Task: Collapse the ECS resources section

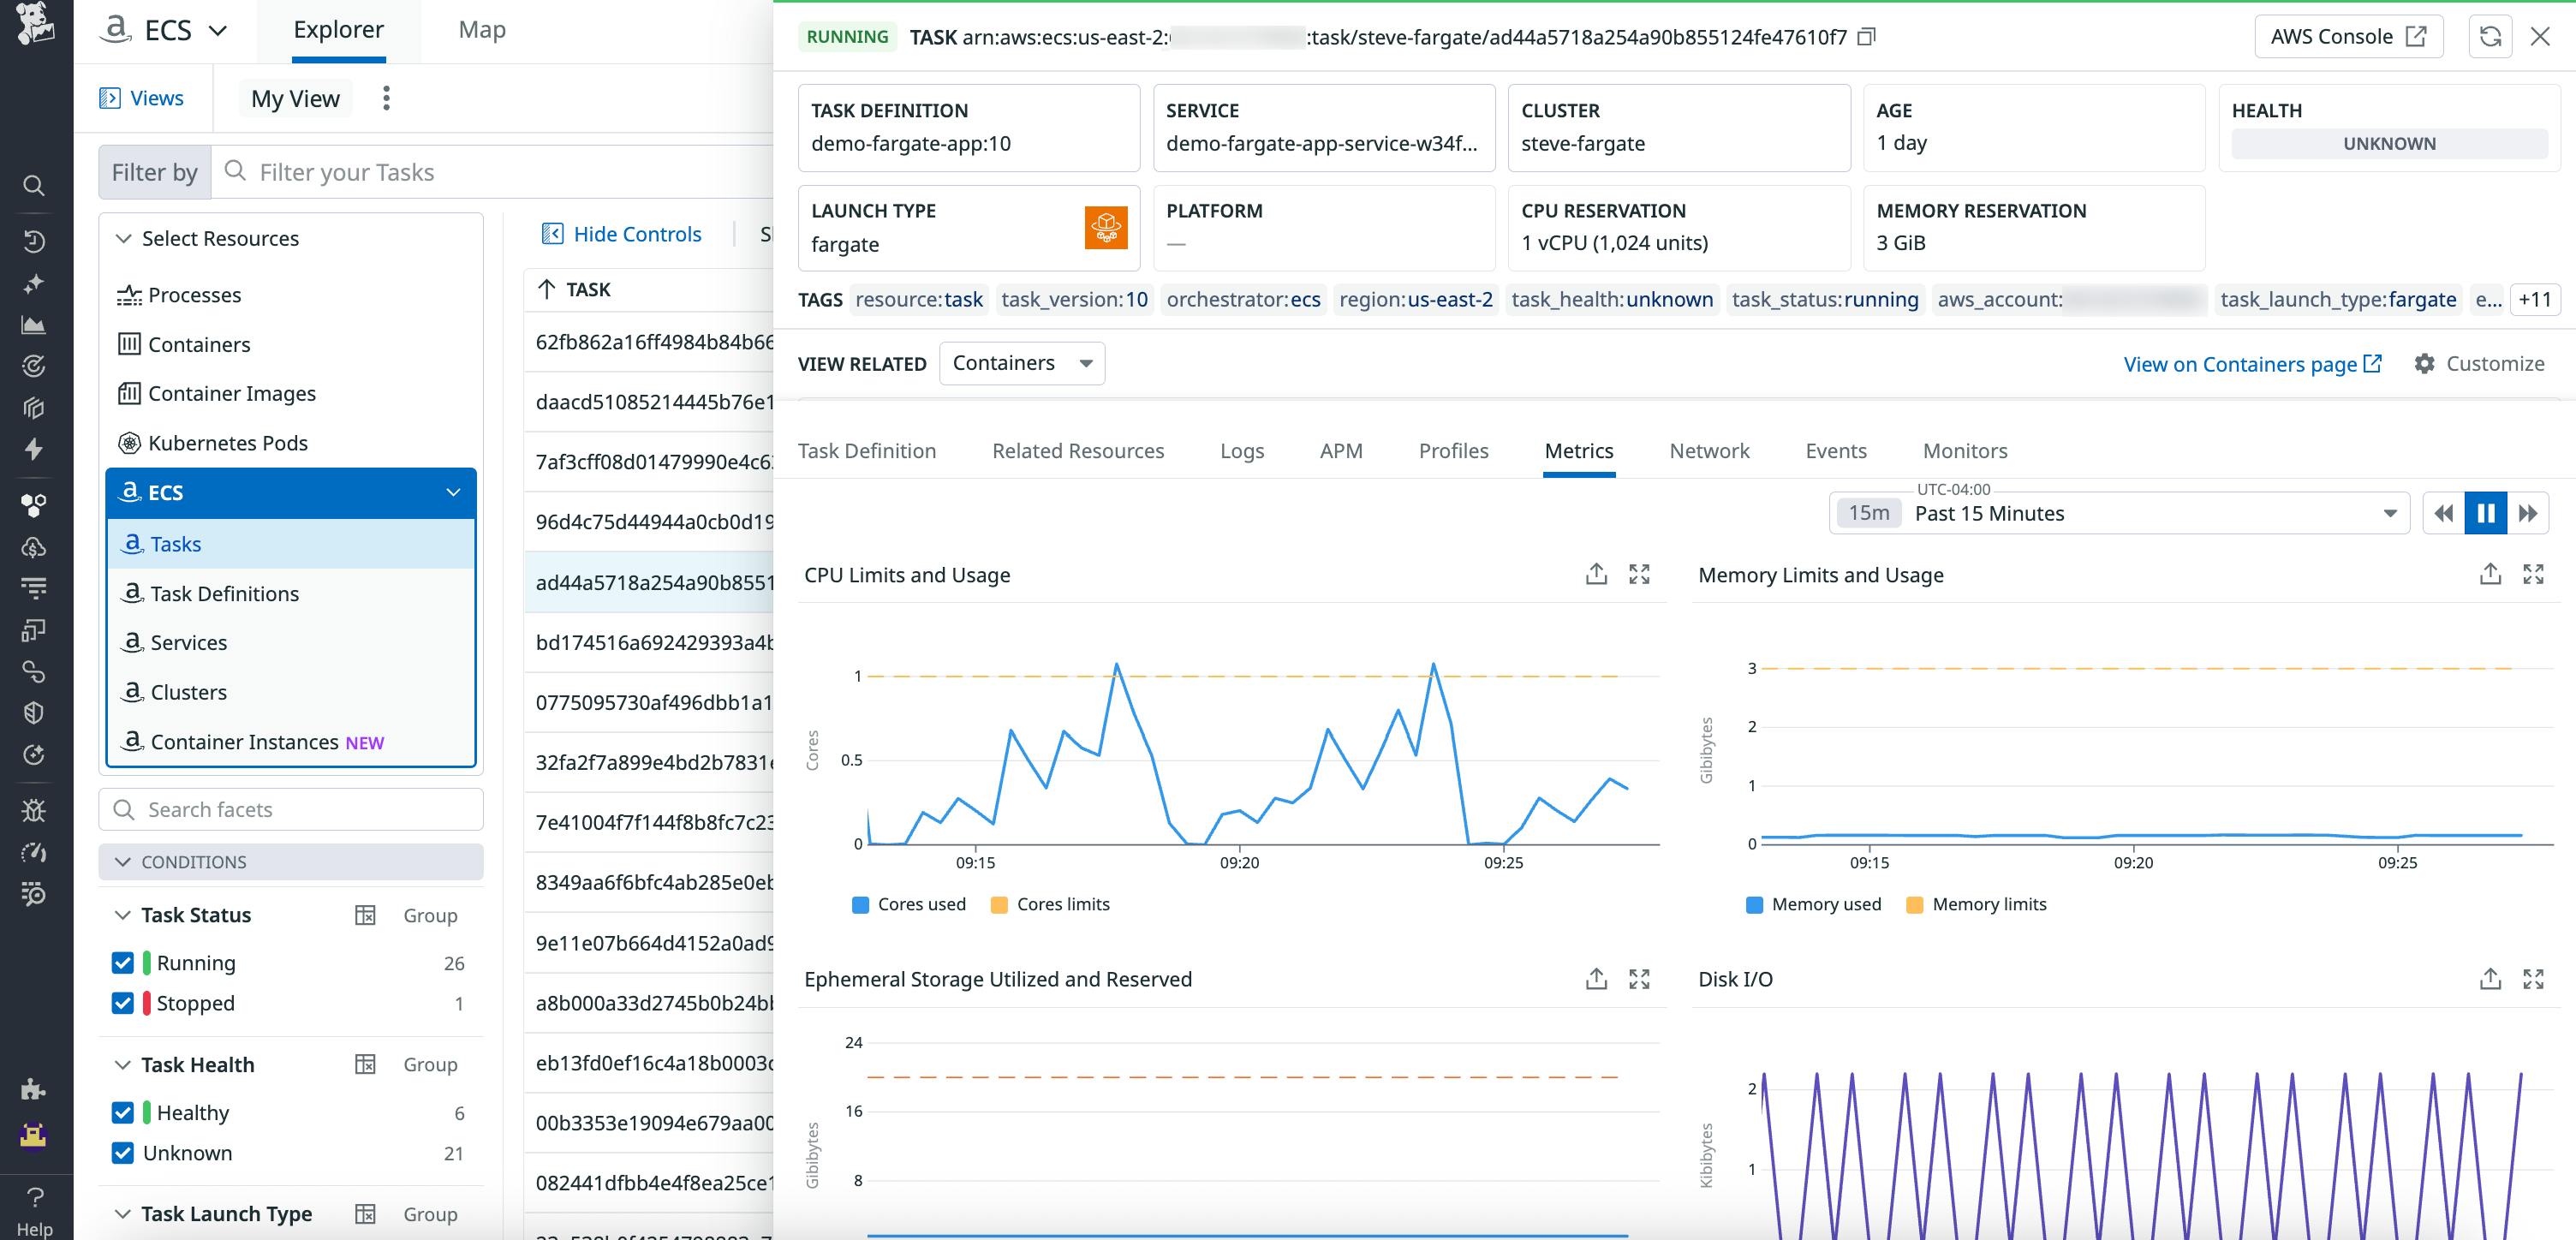Action: point(453,492)
